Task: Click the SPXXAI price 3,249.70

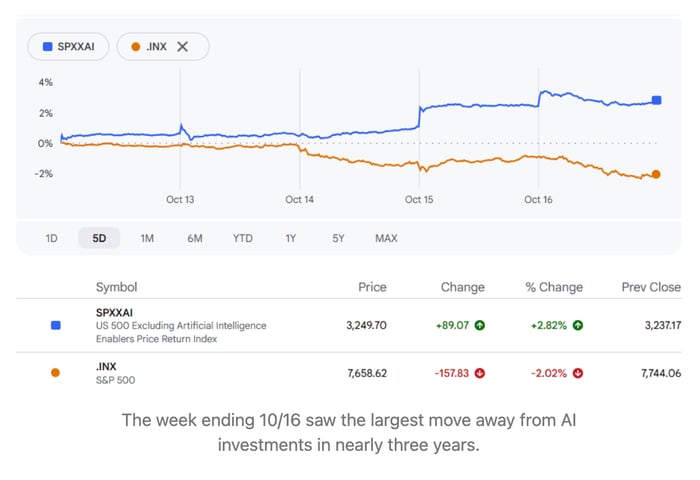Action: tap(367, 325)
